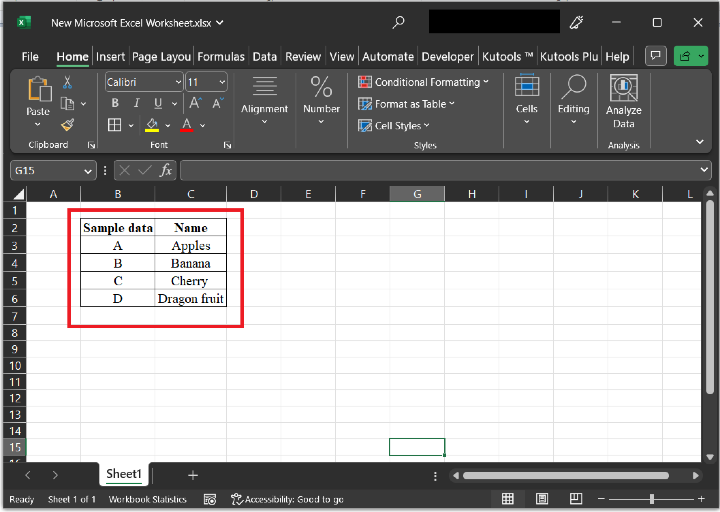Select the cell containing Dragon fruit

[191, 298]
